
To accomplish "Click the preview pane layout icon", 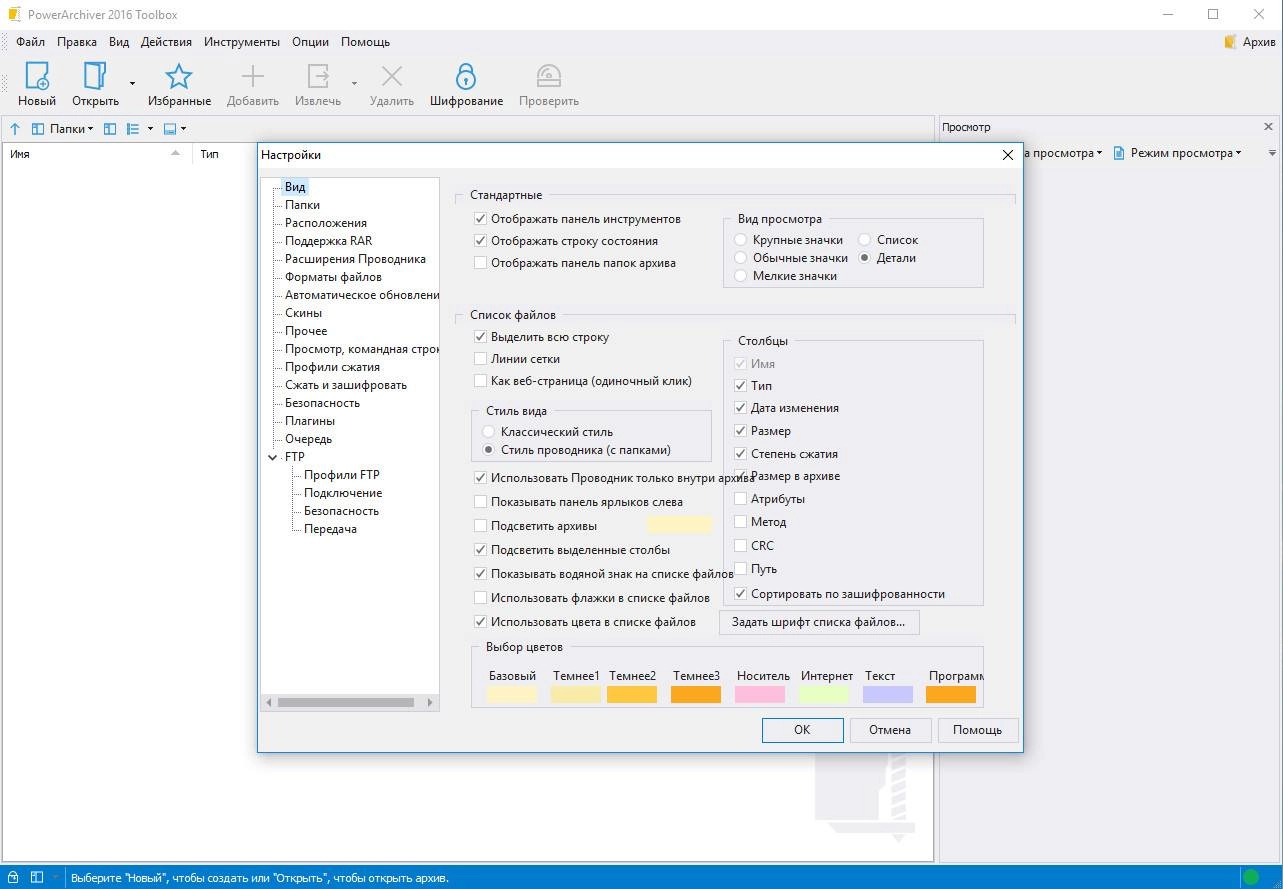I will (x=169, y=129).
